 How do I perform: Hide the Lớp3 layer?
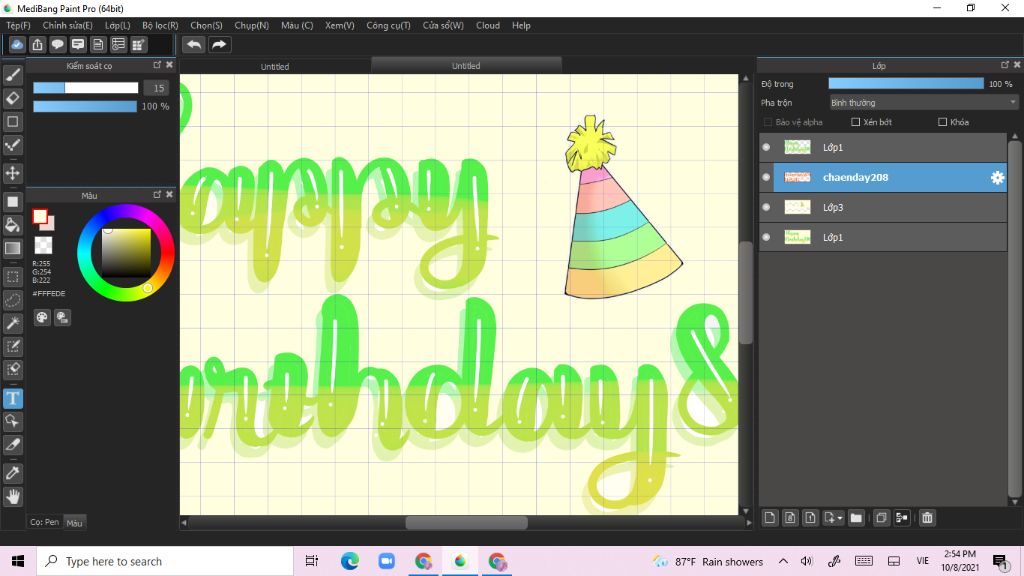(x=766, y=207)
